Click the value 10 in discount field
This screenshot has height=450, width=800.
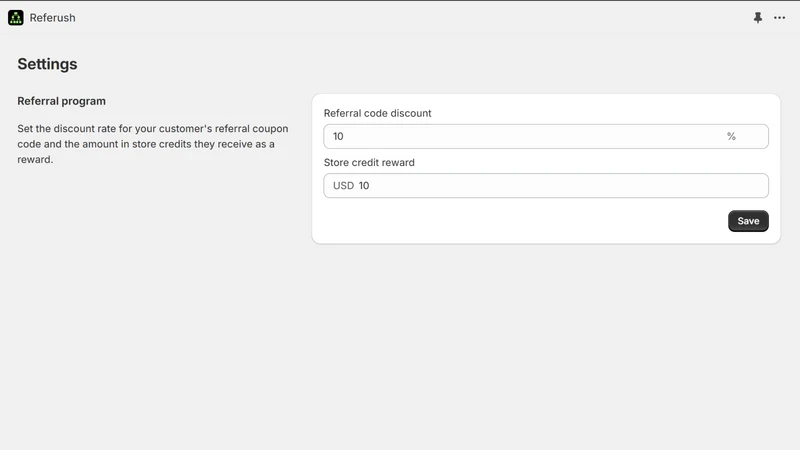pyautogui.click(x=338, y=136)
